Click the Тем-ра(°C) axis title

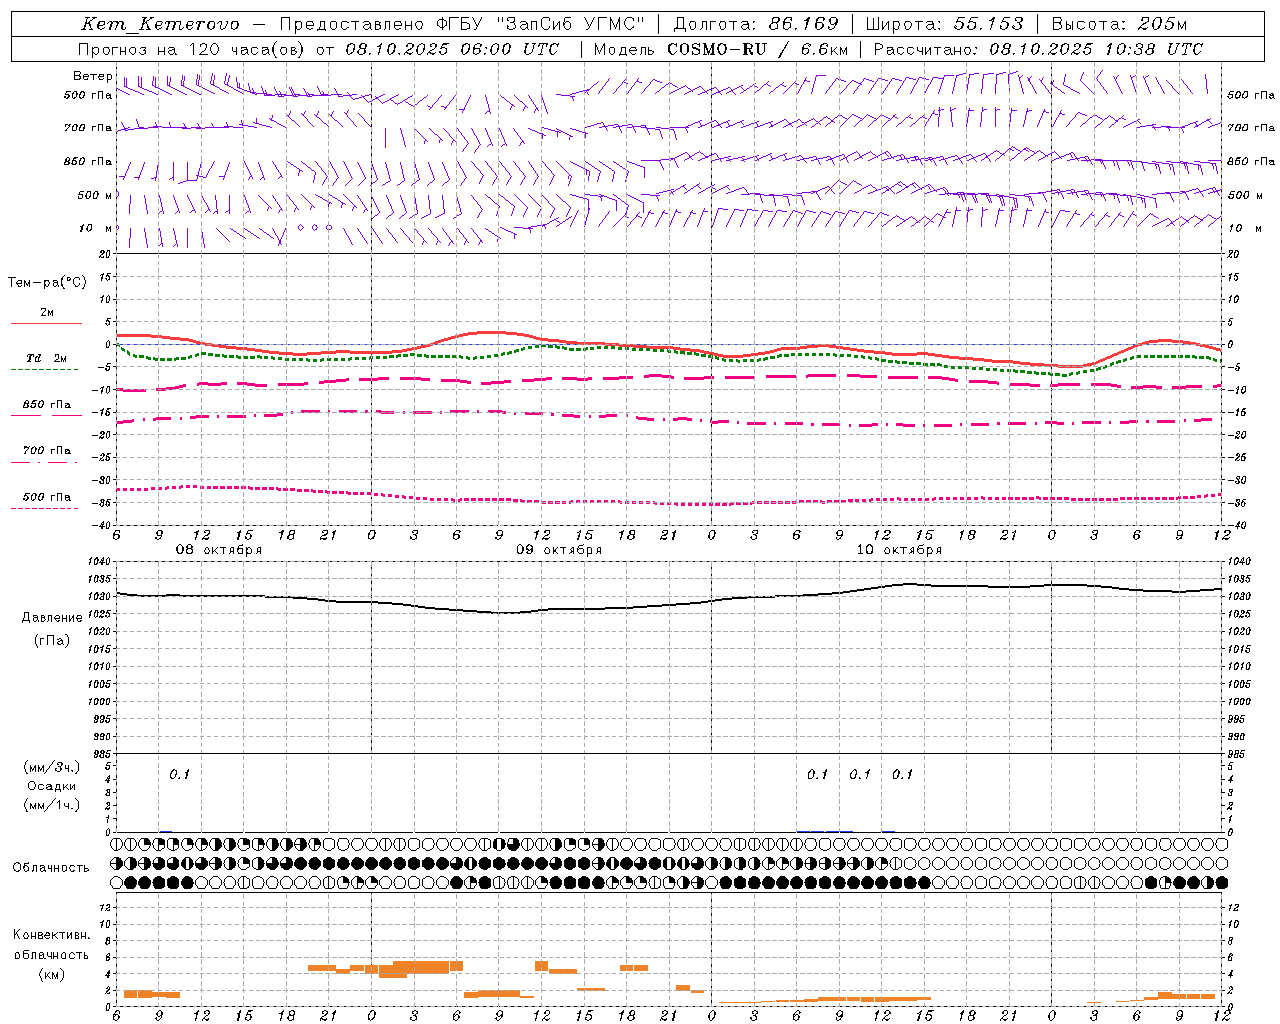click(47, 283)
